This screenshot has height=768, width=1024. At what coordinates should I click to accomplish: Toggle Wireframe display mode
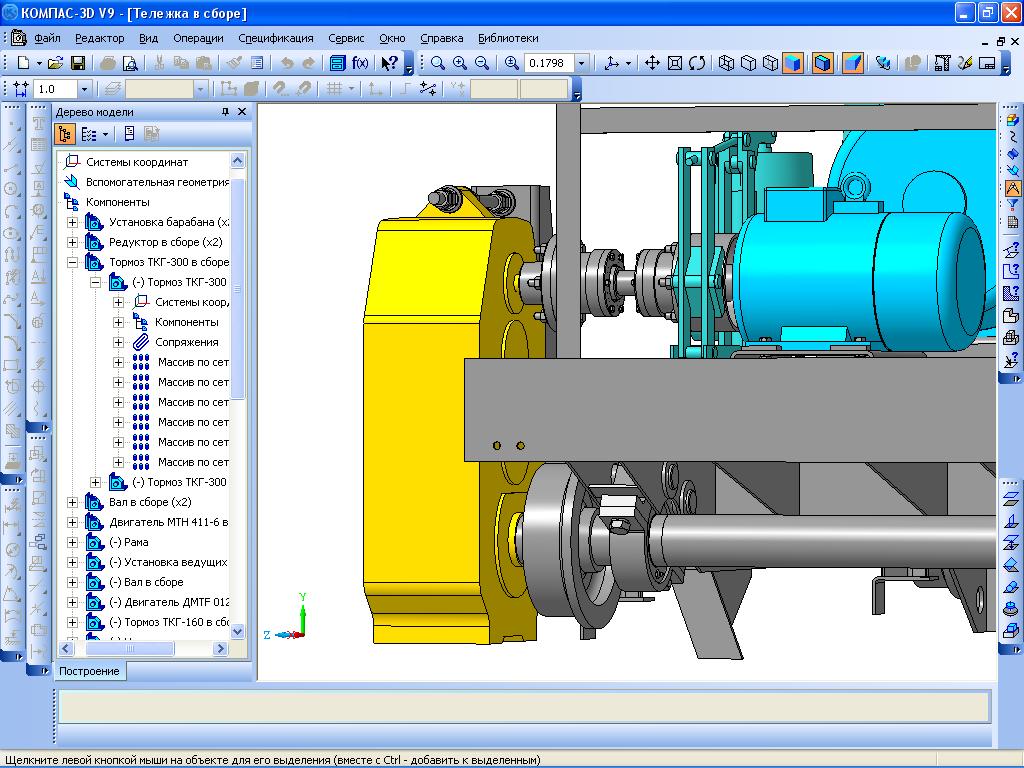click(x=727, y=63)
